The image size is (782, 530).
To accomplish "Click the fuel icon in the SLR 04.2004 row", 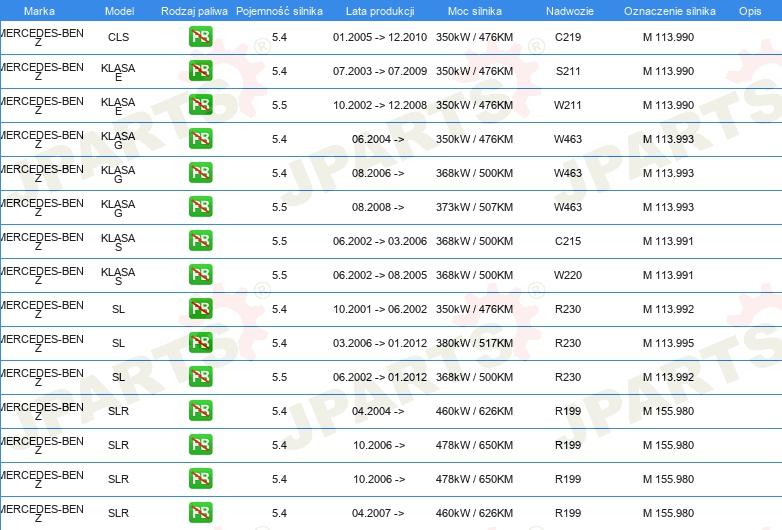I will [x=200, y=410].
